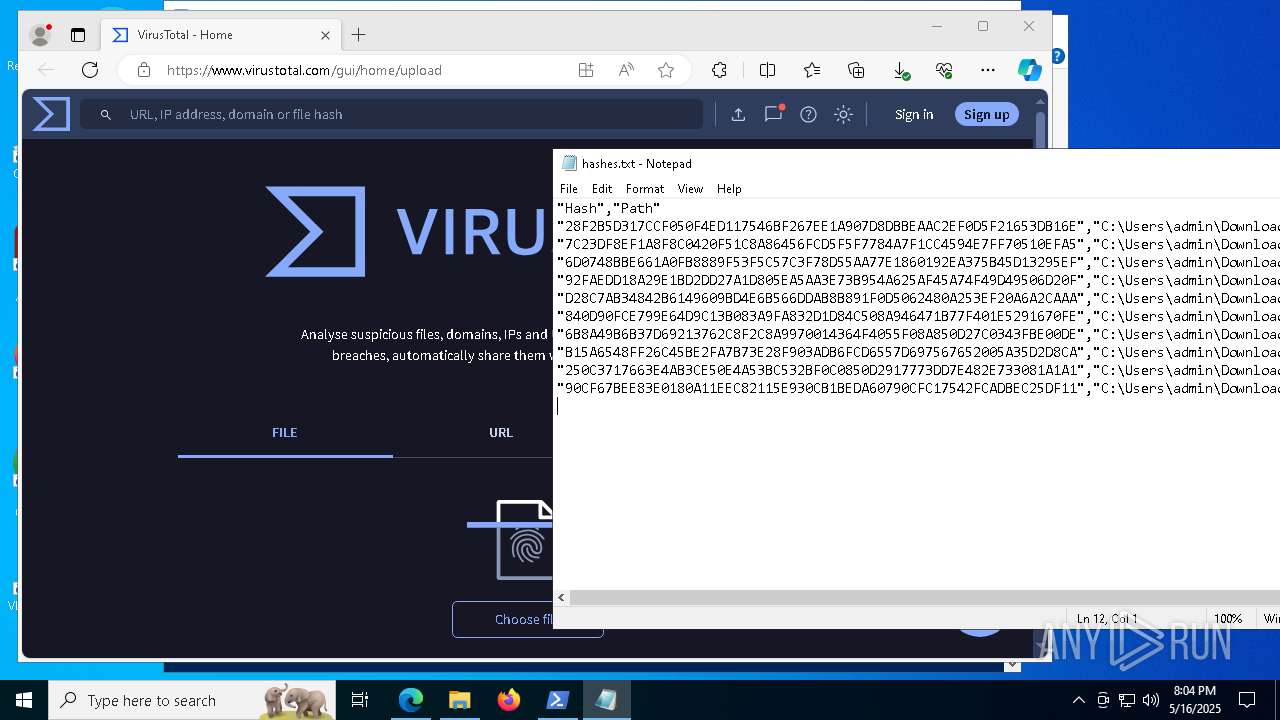Click the hash line starting 28F2B5D317
1280x720 pixels.
point(918,226)
